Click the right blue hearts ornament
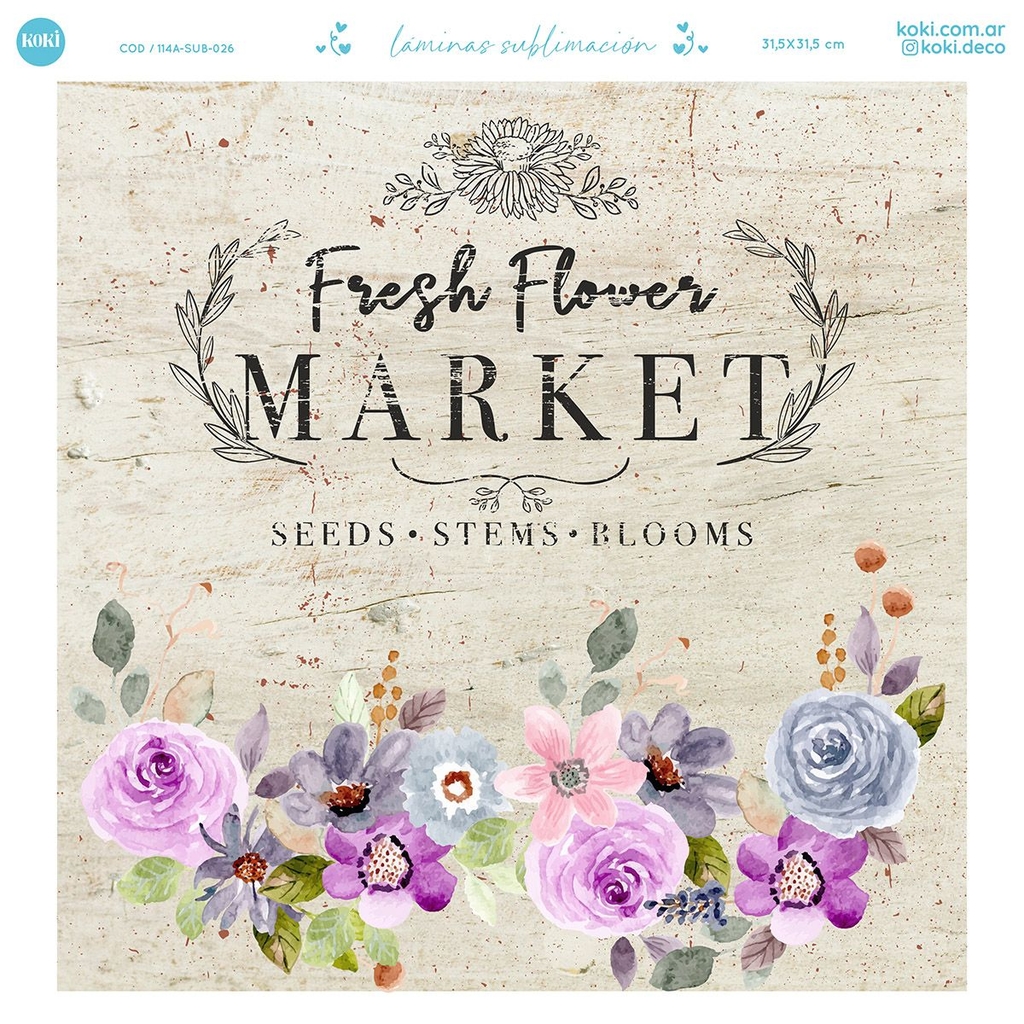 click(690, 39)
